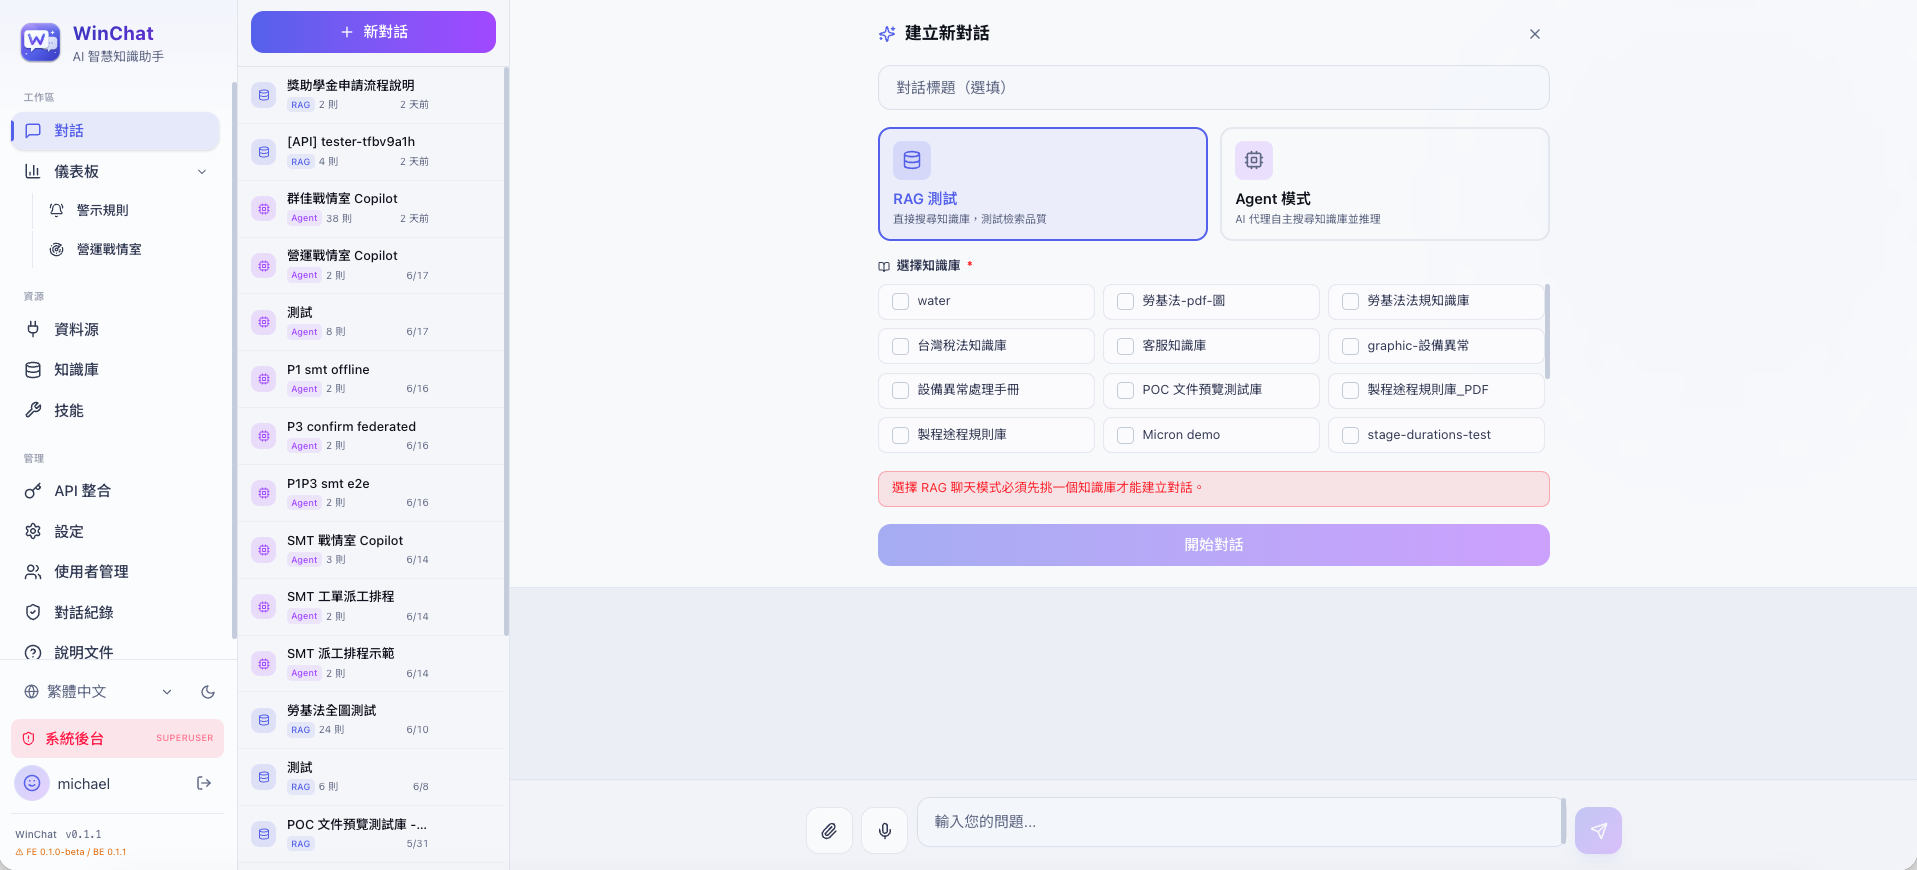Click the send message paper-plane icon

[x=1598, y=830]
